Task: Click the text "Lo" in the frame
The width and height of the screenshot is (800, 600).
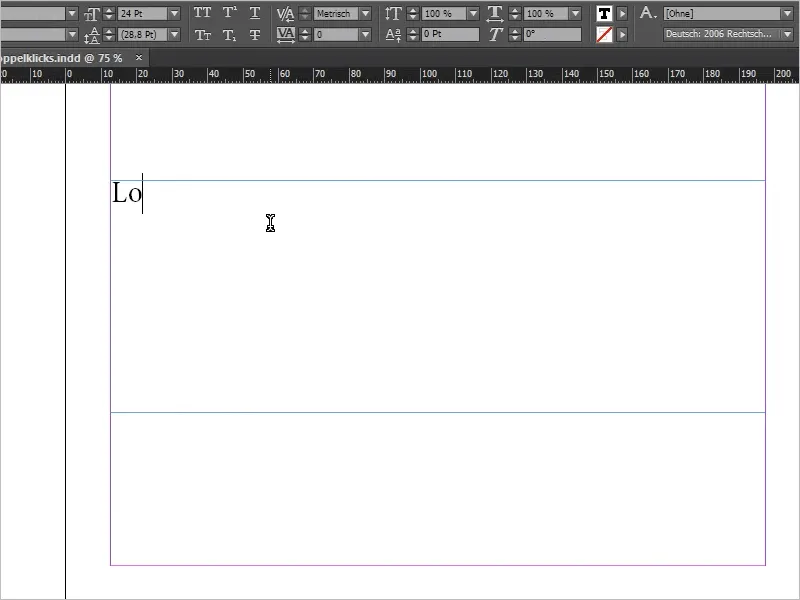Action: [x=127, y=193]
